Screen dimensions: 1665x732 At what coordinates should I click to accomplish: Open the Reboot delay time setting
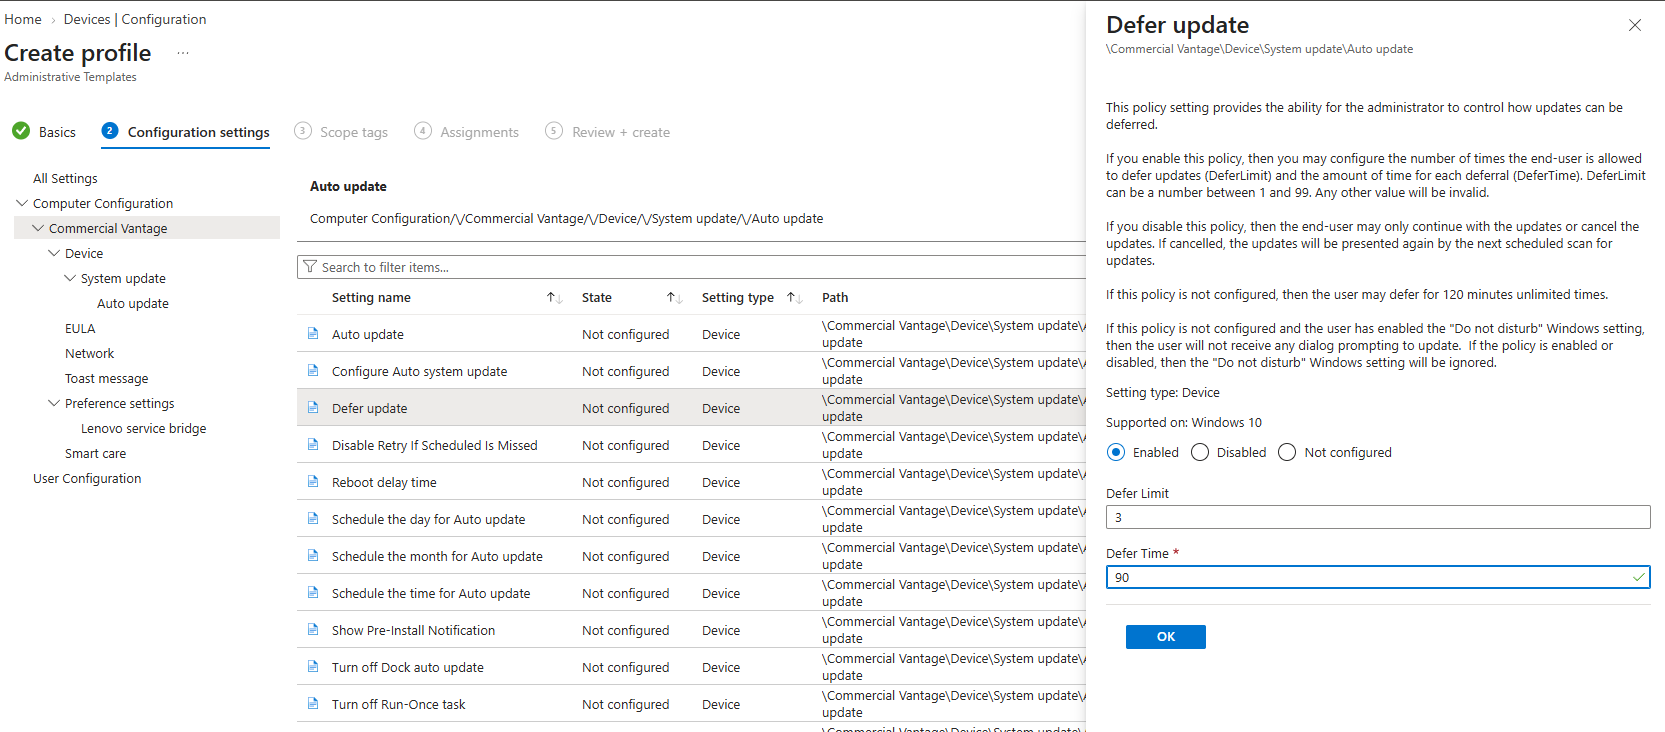(x=385, y=483)
